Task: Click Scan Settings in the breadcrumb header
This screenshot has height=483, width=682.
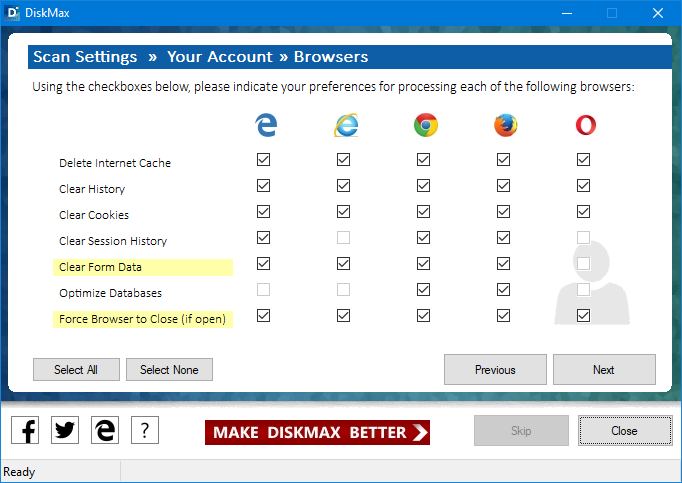Action: point(85,57)
